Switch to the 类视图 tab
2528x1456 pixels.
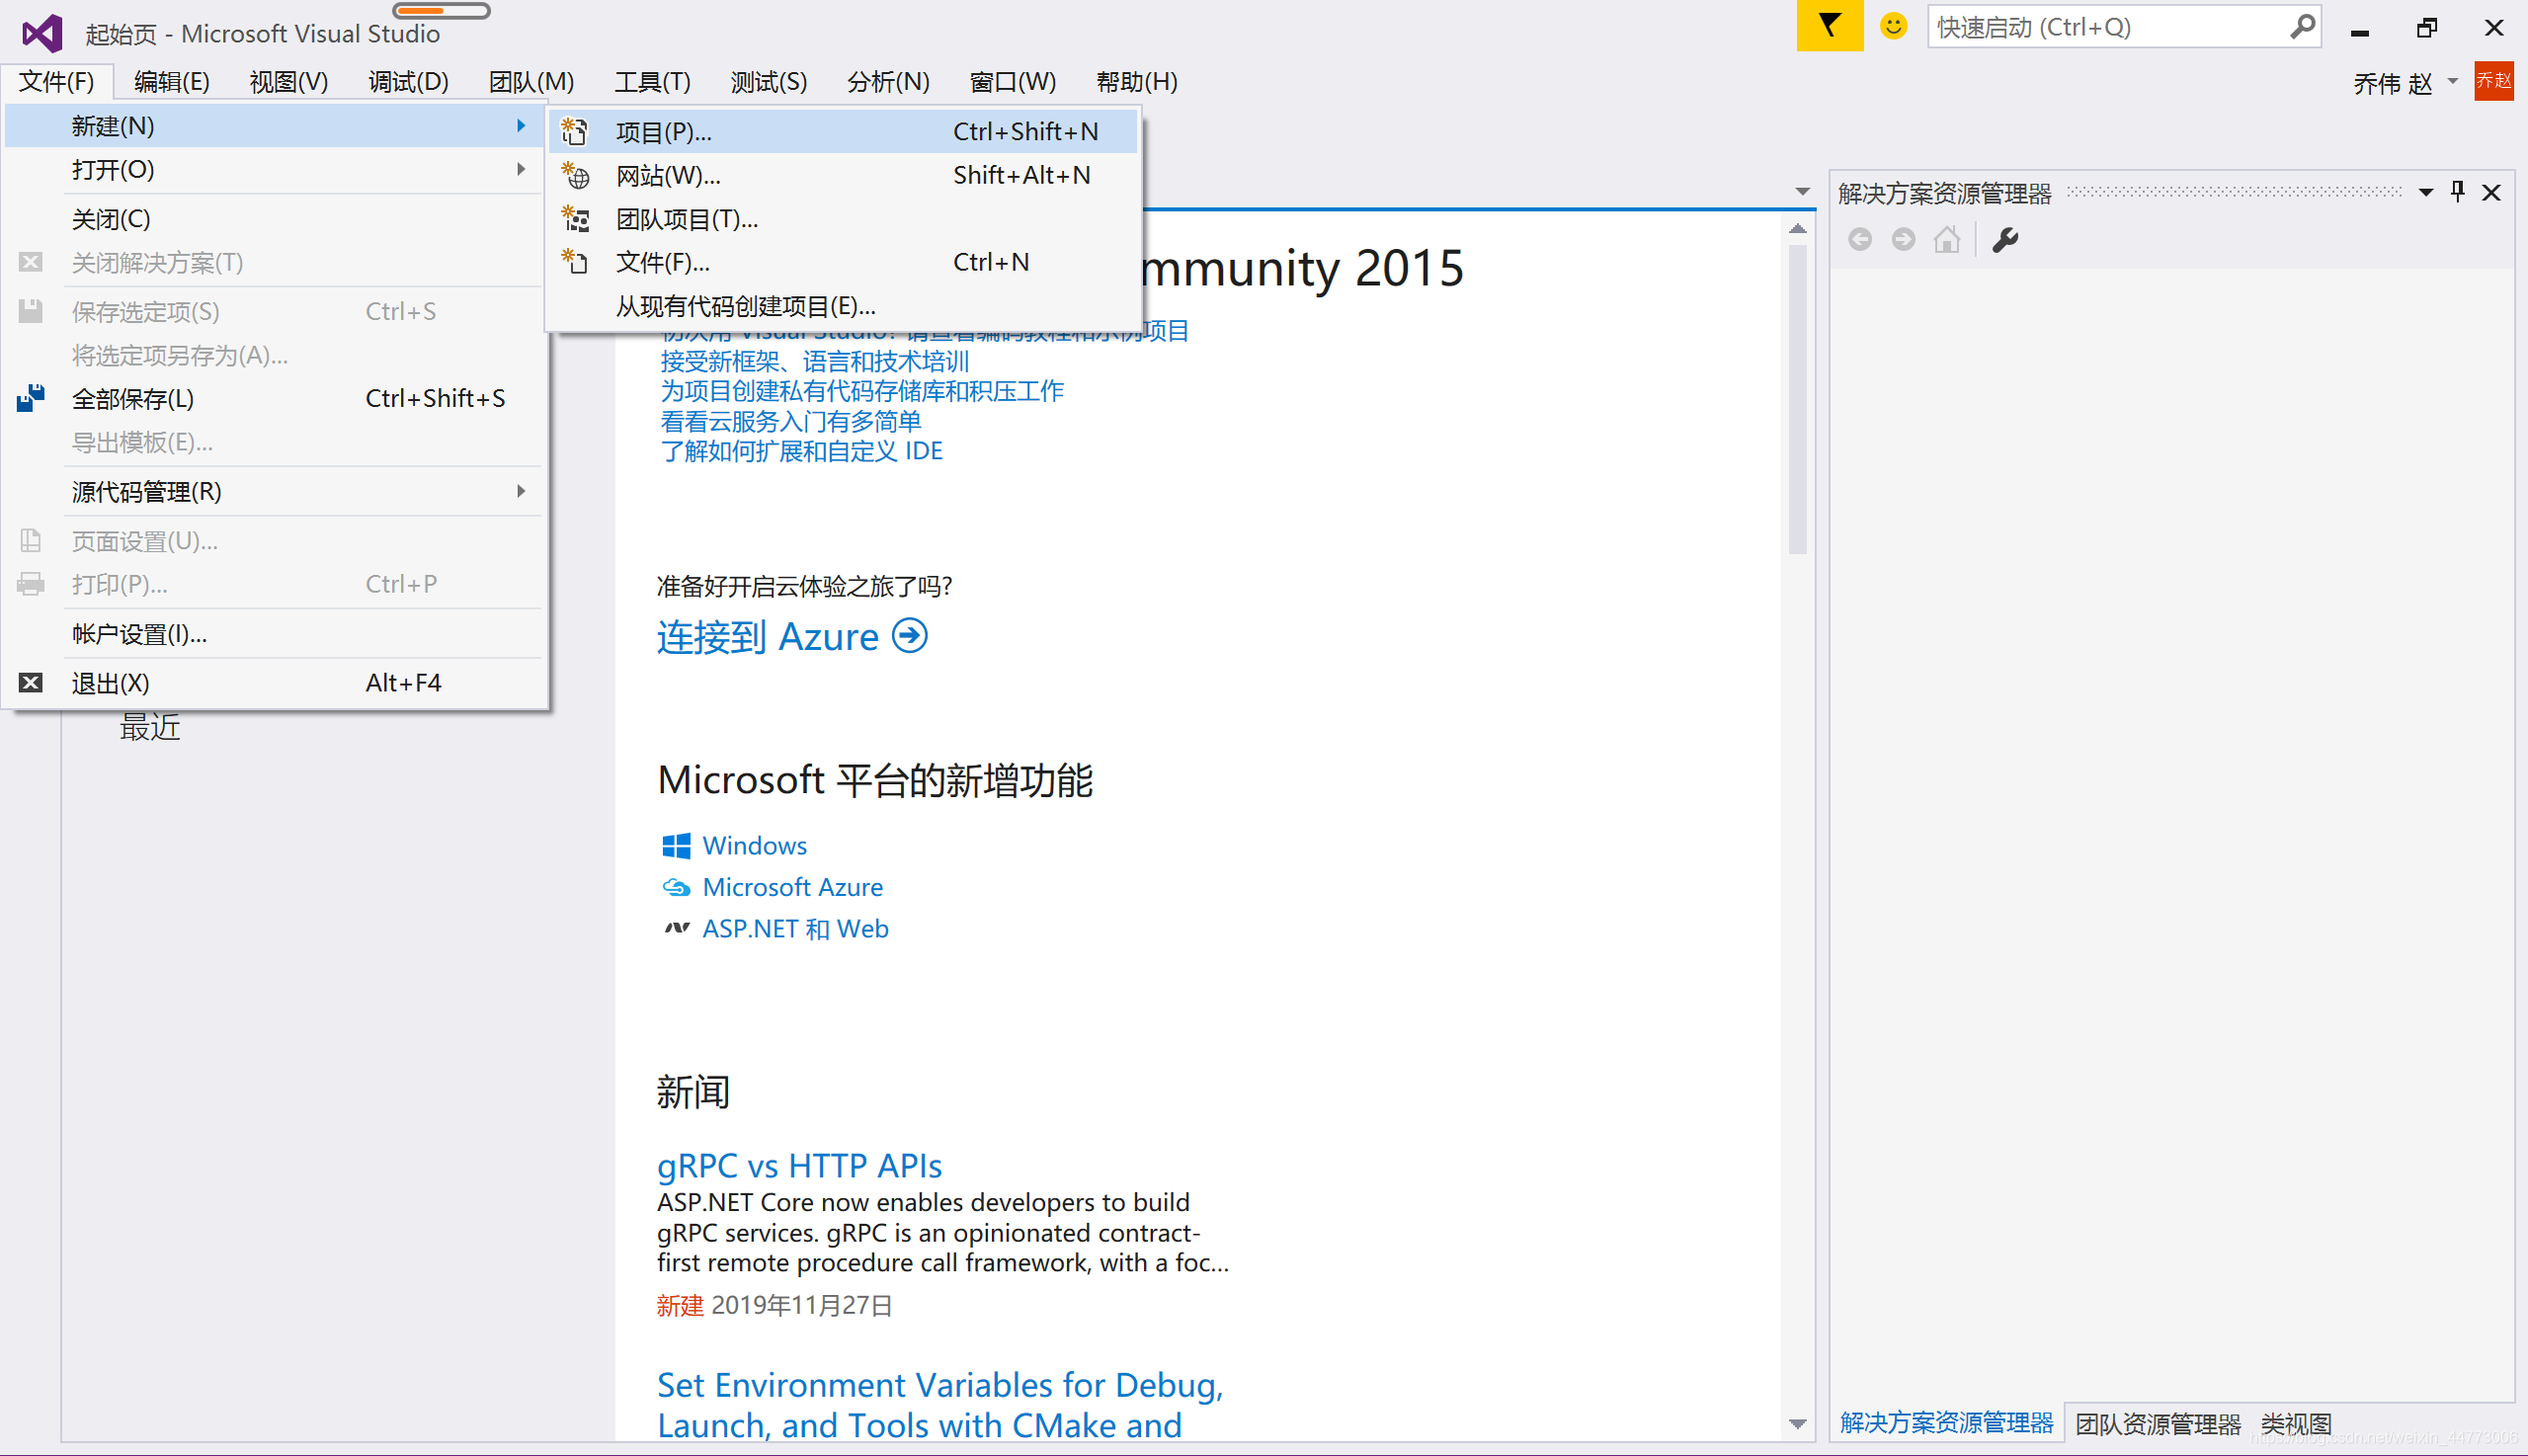click(x=2296, y=1423)
